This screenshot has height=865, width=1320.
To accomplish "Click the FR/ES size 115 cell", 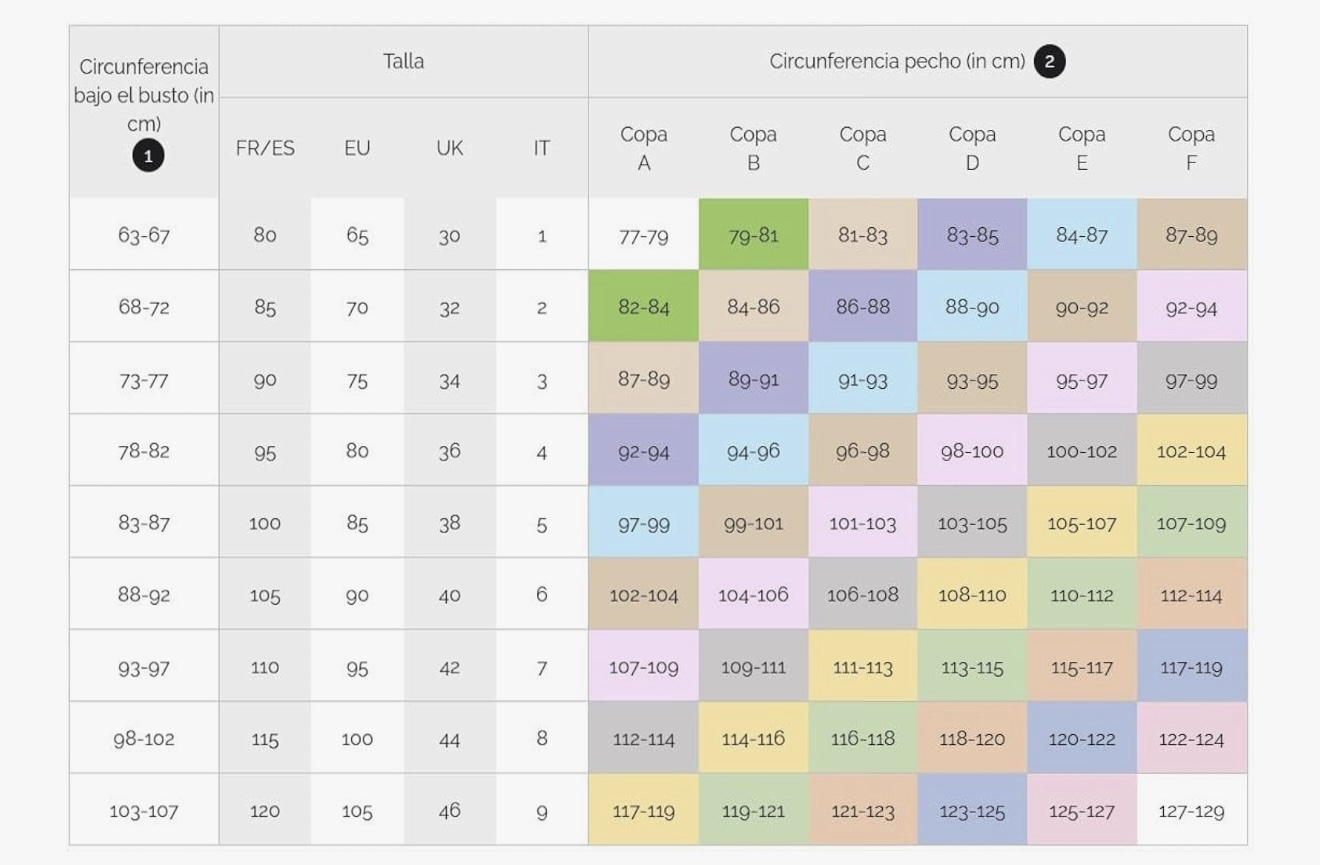I will coord(265,739).
